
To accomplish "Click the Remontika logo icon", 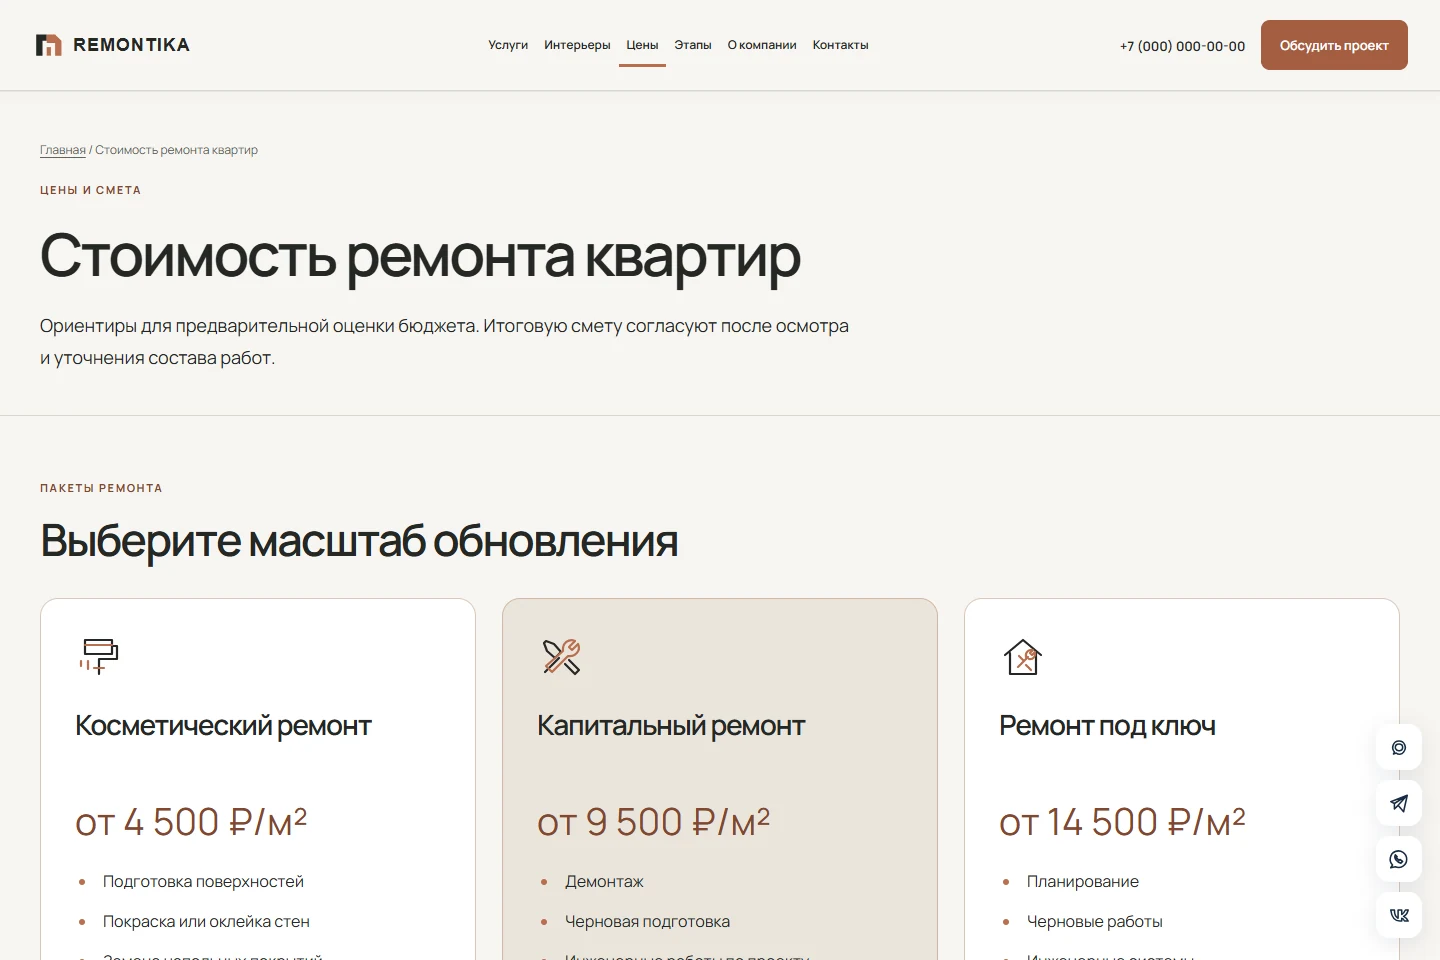I will (49, 45).
